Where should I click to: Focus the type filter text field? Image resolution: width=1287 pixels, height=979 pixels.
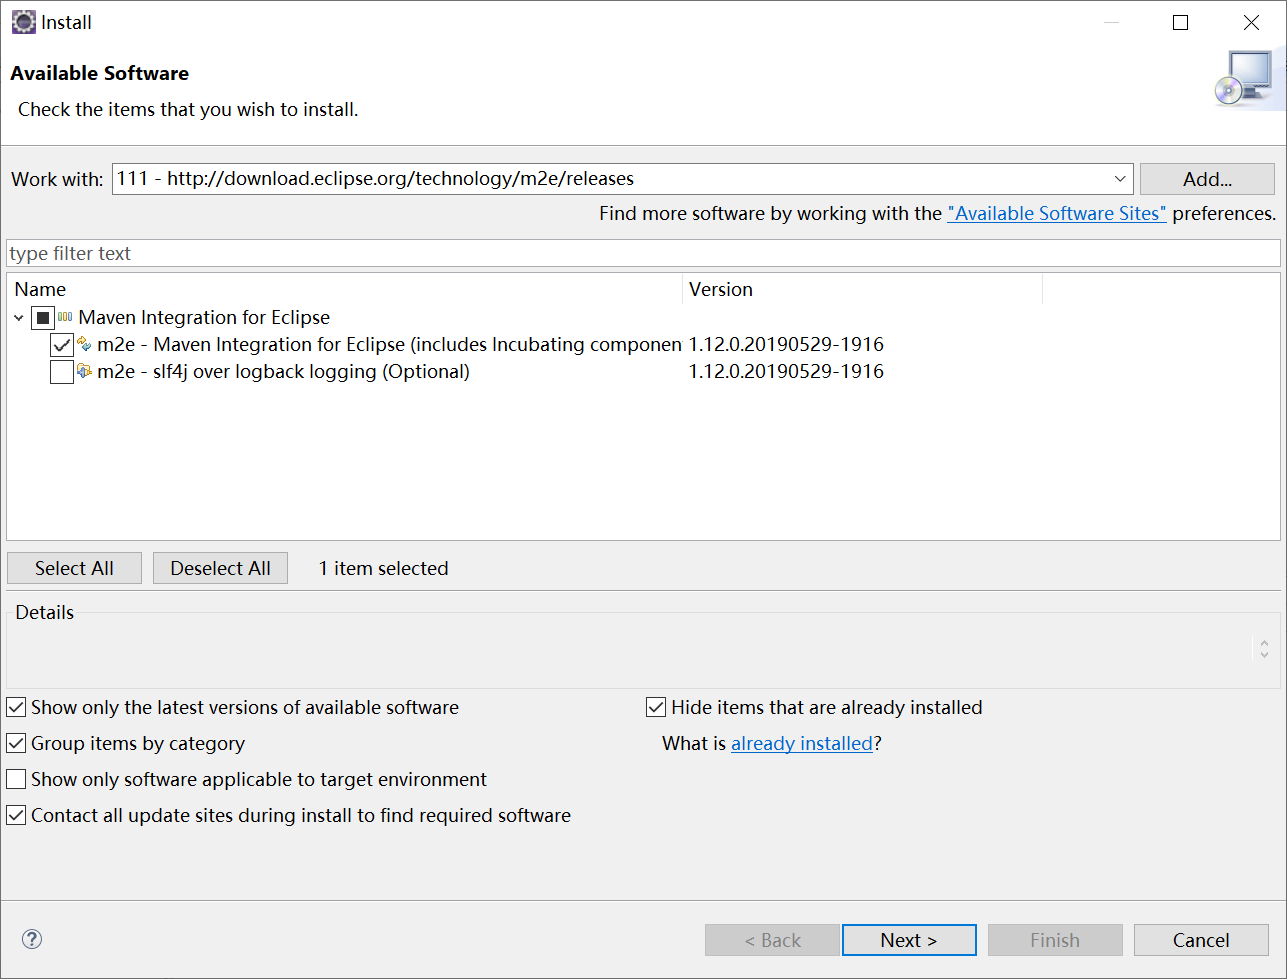643,253
